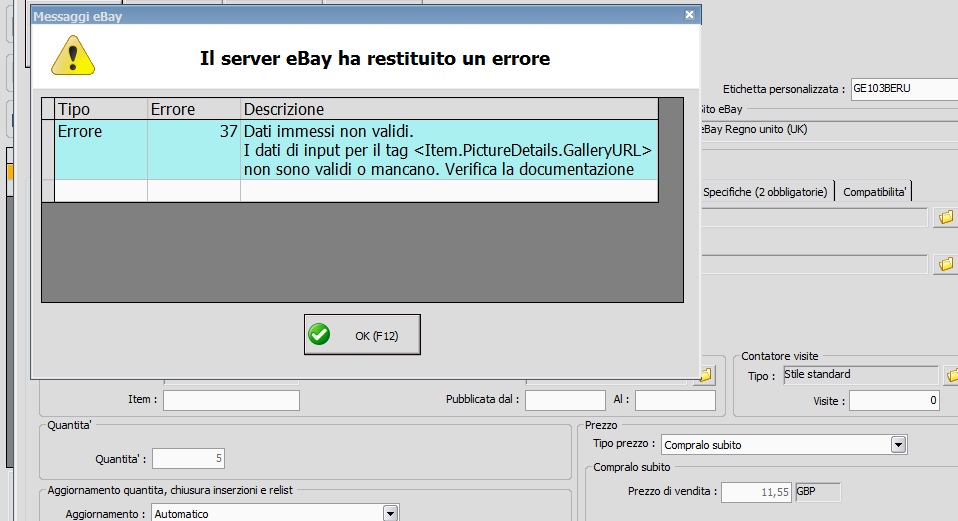Click the GBP currency field
The width and height of the screenshot is (958, 521).
click(817, 492)
